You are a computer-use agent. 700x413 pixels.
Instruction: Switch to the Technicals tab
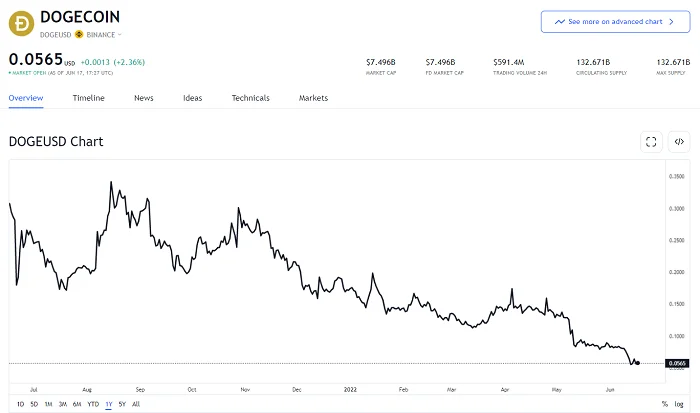(250, 98)
